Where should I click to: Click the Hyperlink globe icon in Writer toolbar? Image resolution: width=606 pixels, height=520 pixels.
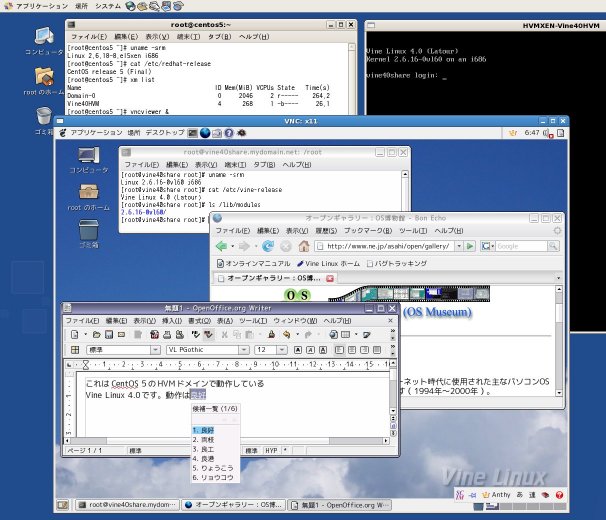[x=333, y=334]
